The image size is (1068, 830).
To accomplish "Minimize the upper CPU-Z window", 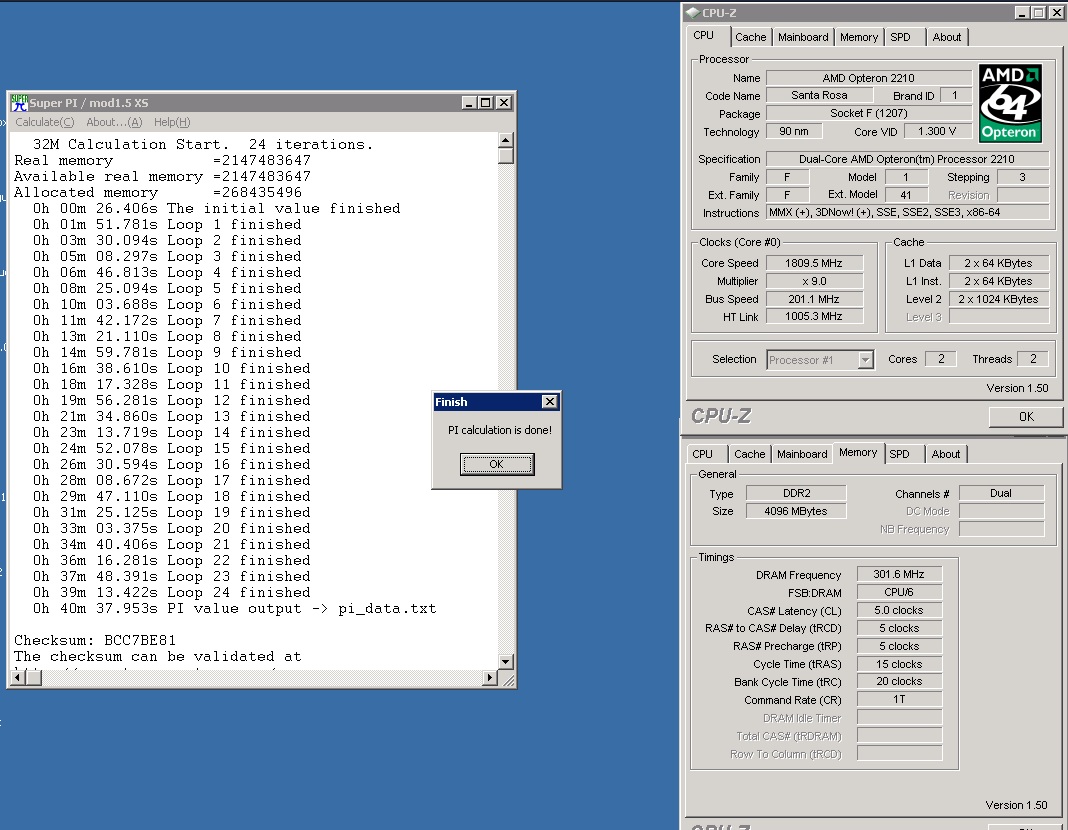I will [1022, 12].
